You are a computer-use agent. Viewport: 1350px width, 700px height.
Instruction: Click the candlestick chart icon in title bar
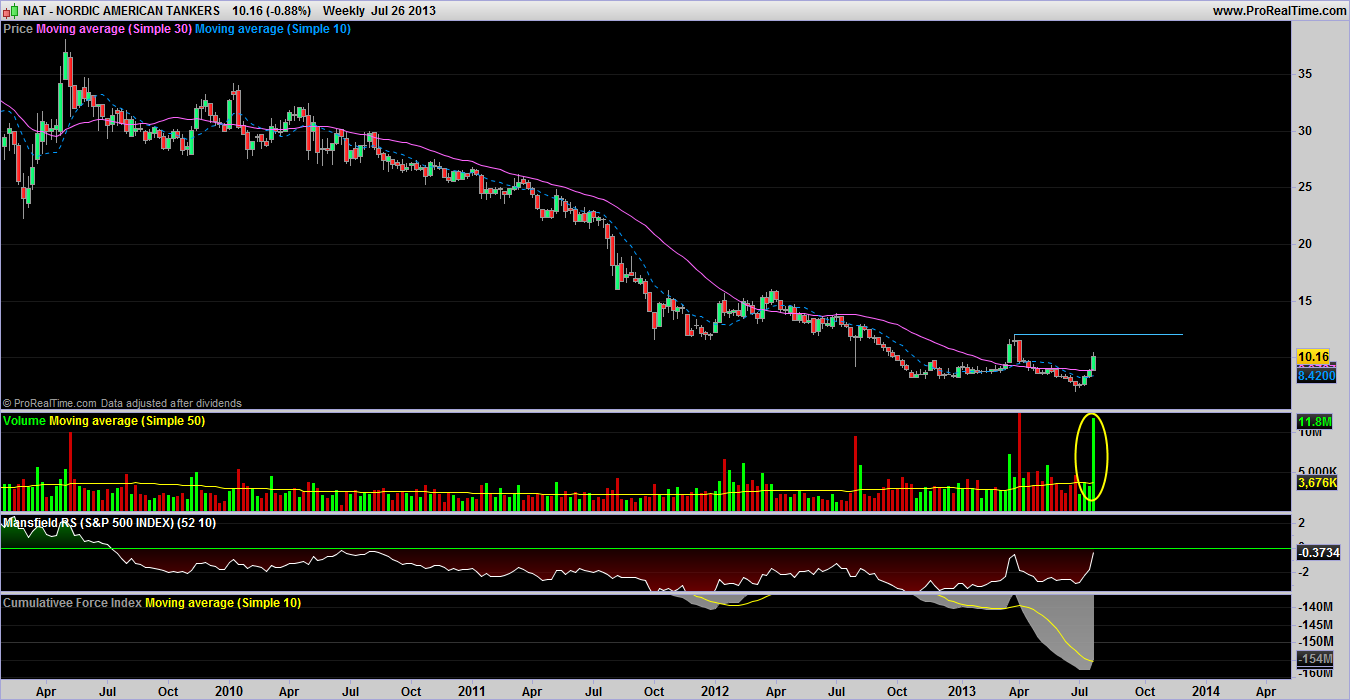(10, 10)
